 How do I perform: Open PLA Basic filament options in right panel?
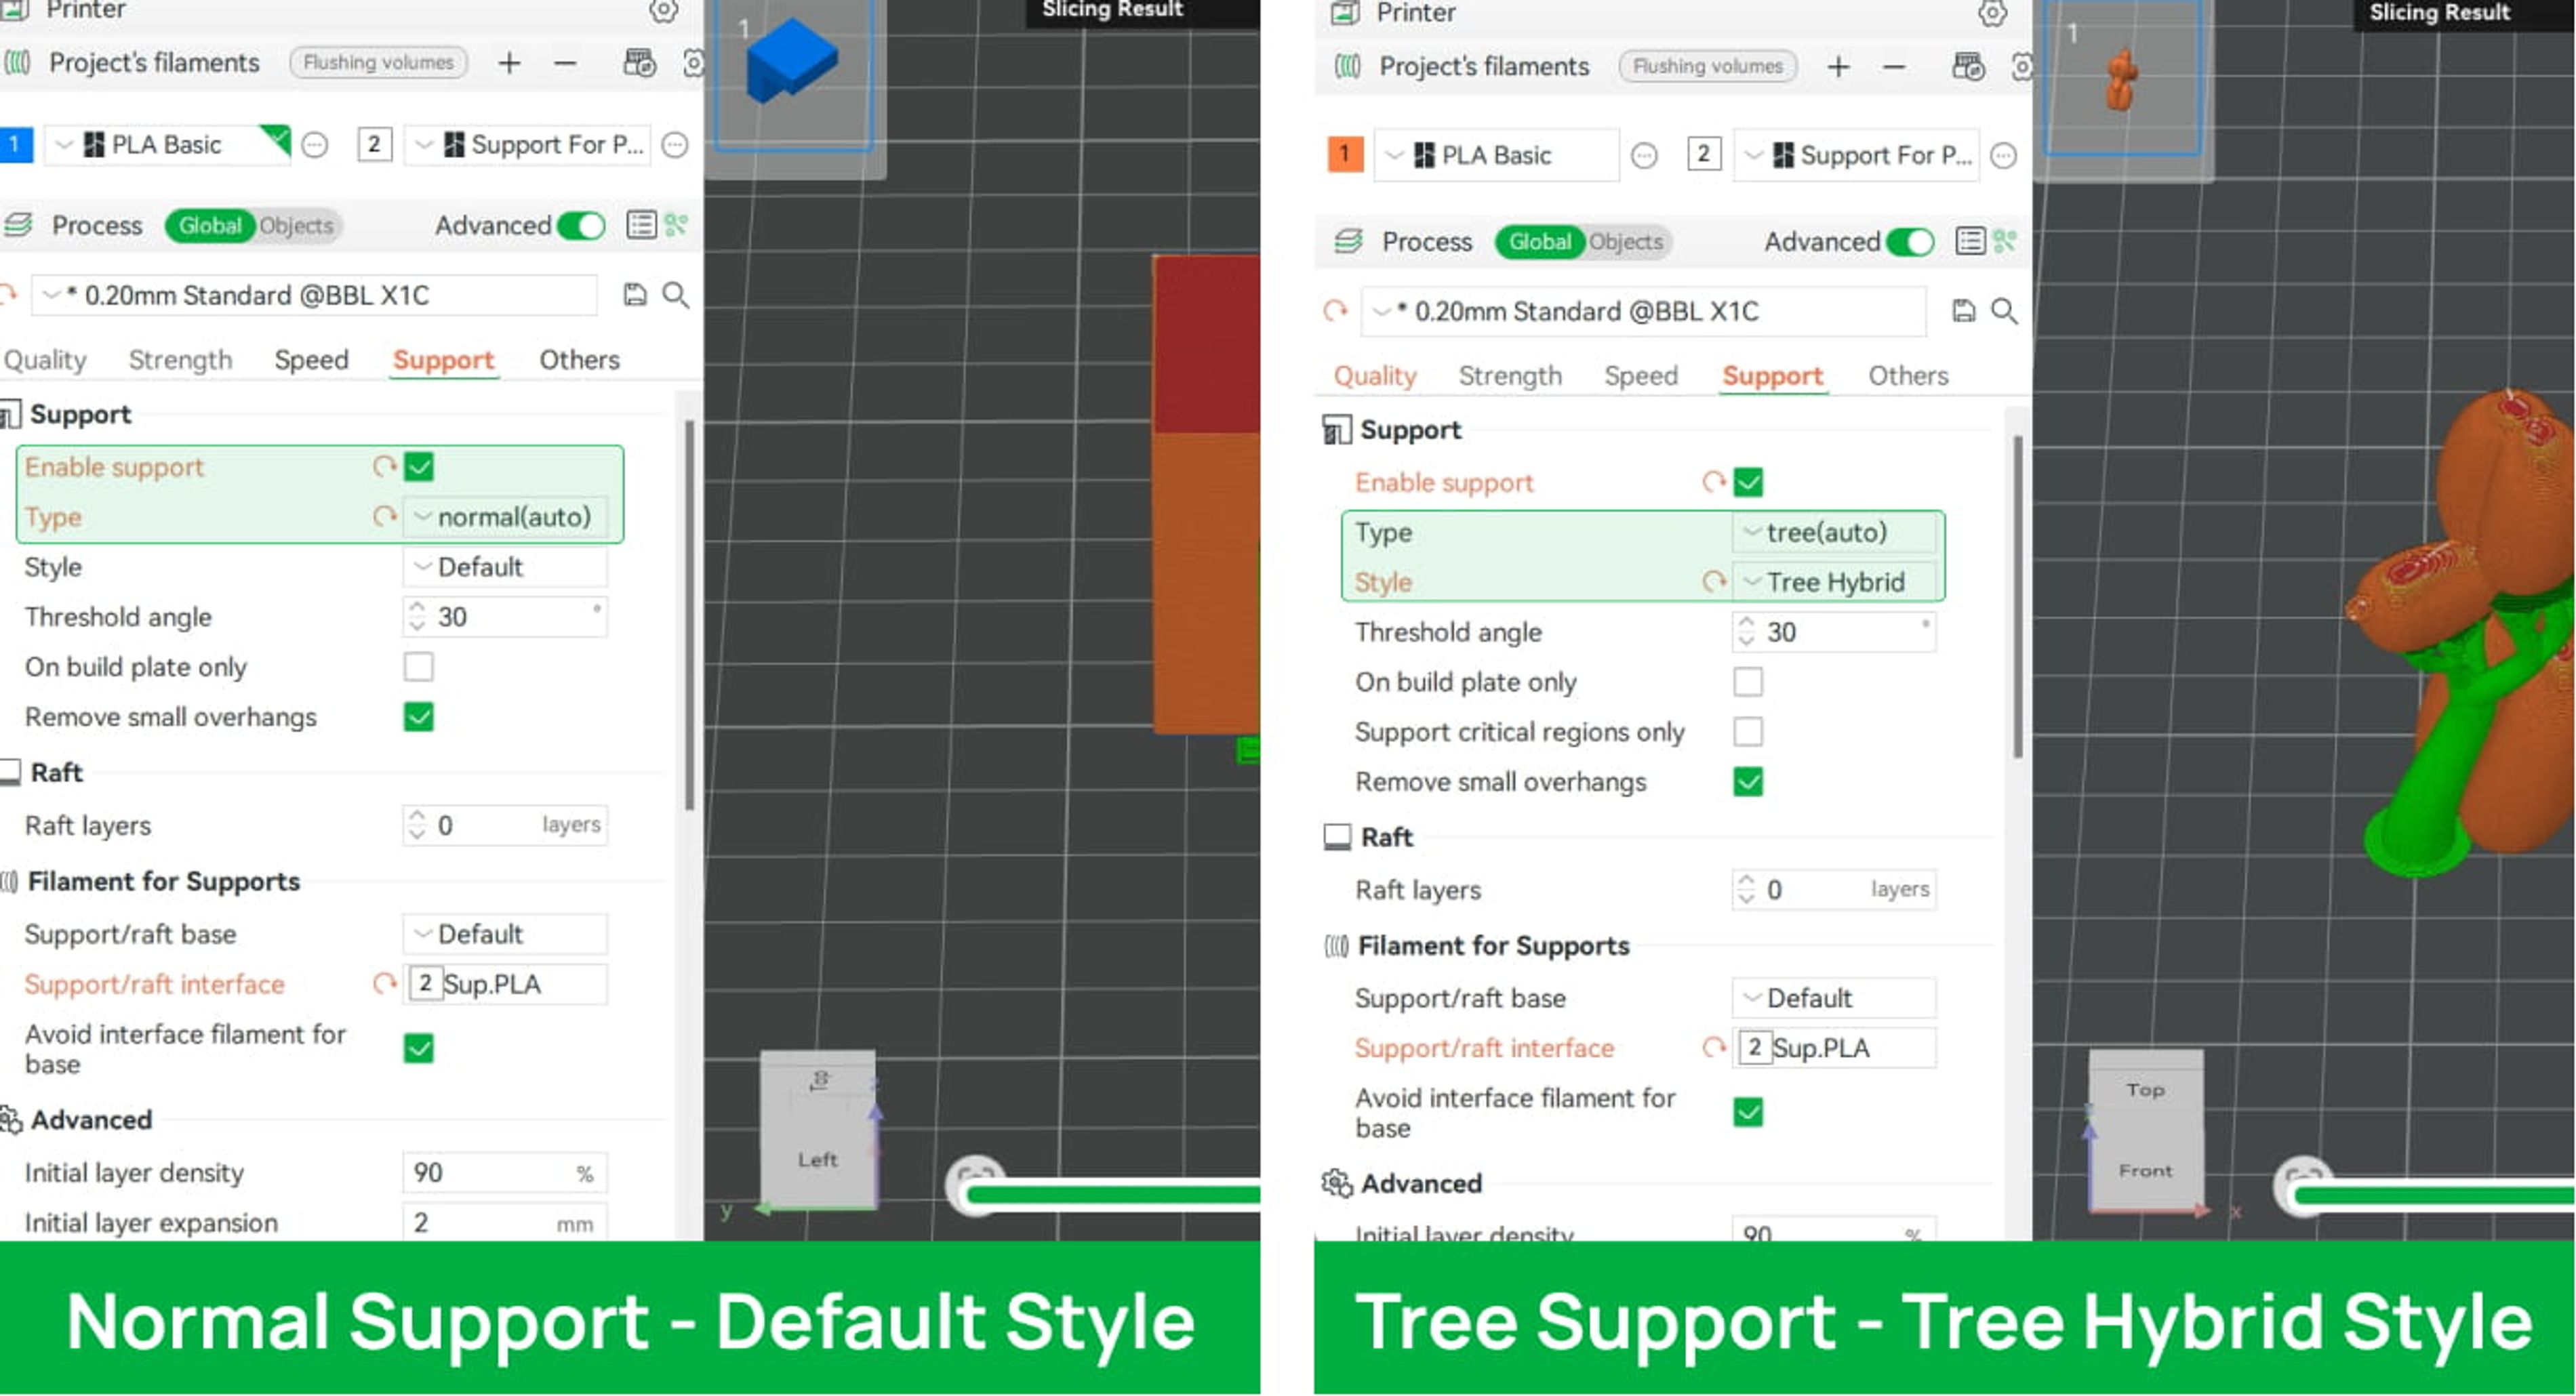(1644, 156)
